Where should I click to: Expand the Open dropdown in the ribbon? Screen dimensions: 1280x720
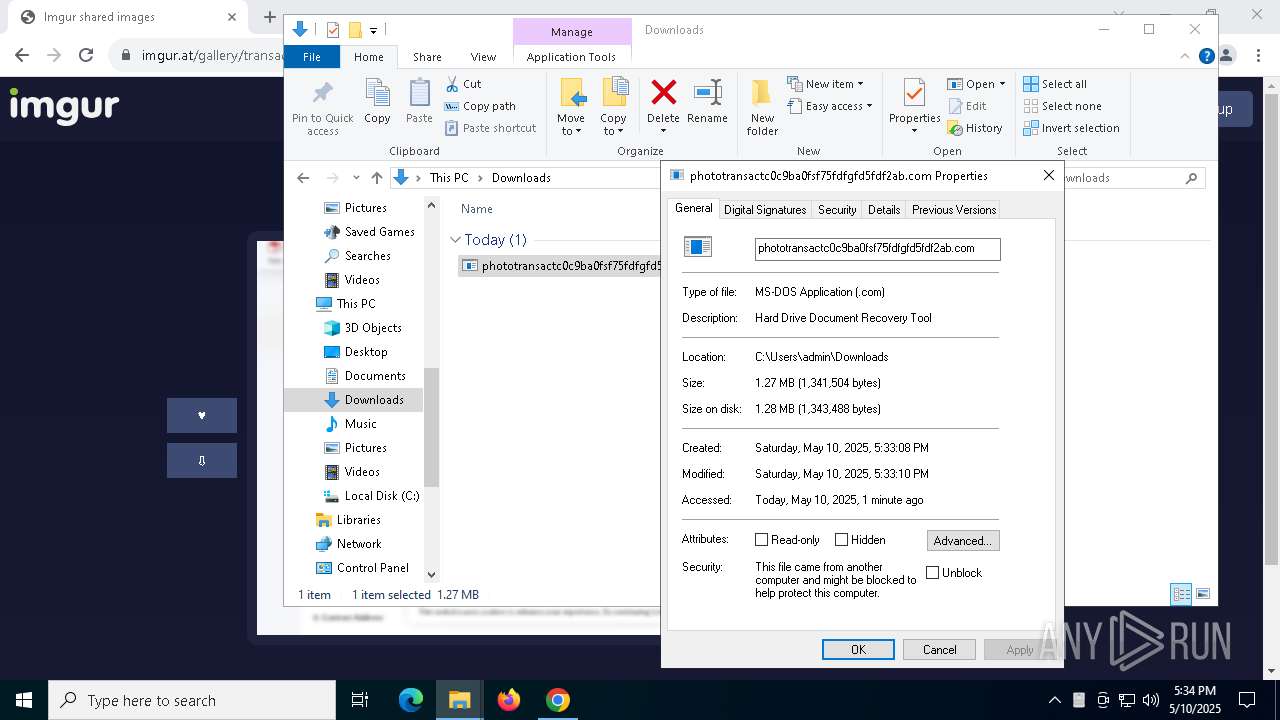coord(1002,84)
